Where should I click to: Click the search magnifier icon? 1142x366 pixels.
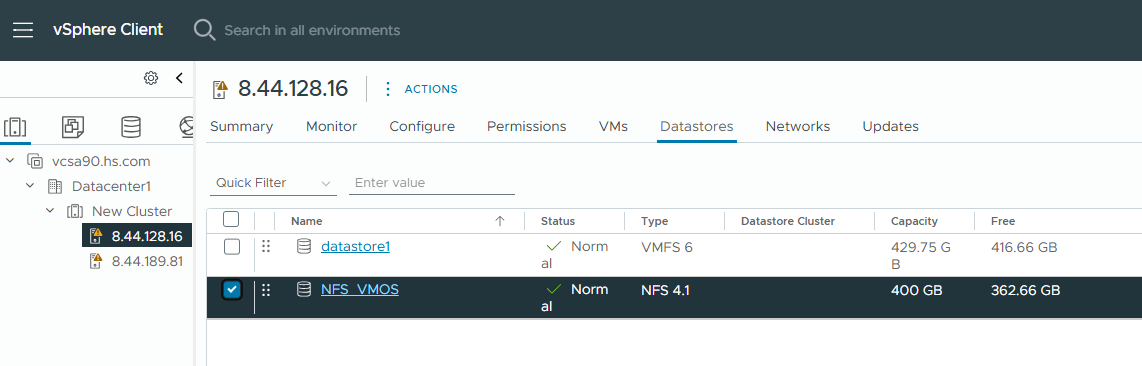(204, 30)
